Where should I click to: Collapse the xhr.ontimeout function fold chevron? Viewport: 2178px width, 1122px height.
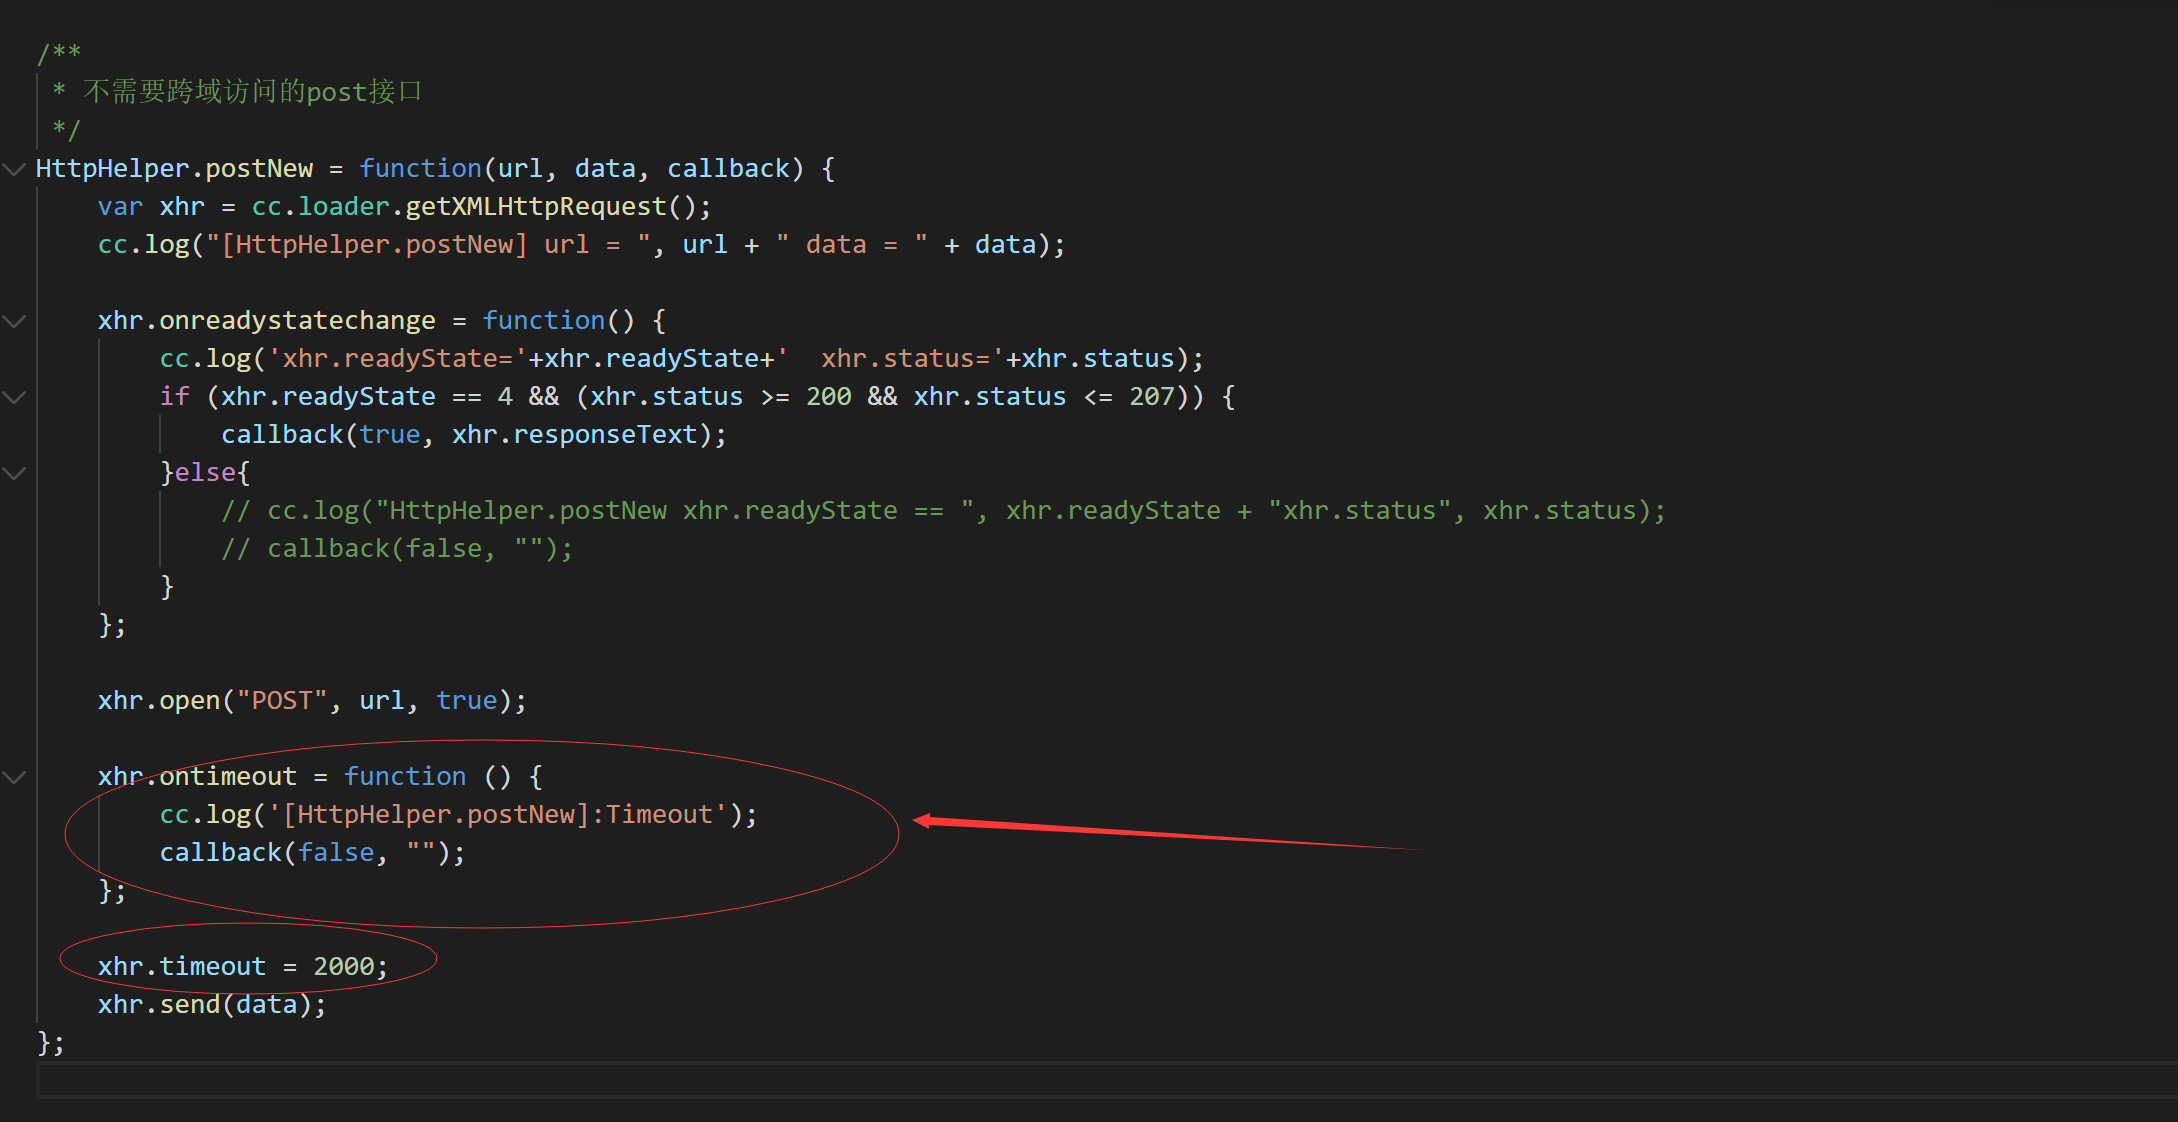(x=14, y=777)
